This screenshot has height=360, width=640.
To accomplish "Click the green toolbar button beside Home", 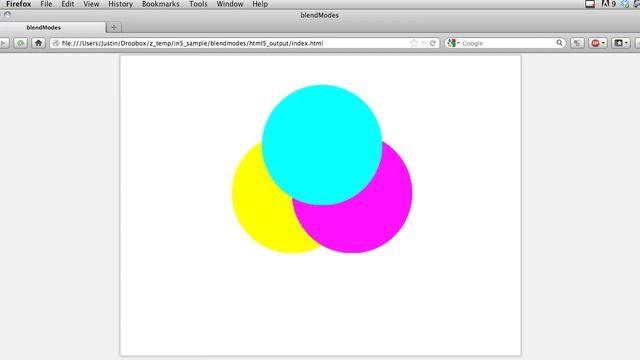I will tap(20, 43).
